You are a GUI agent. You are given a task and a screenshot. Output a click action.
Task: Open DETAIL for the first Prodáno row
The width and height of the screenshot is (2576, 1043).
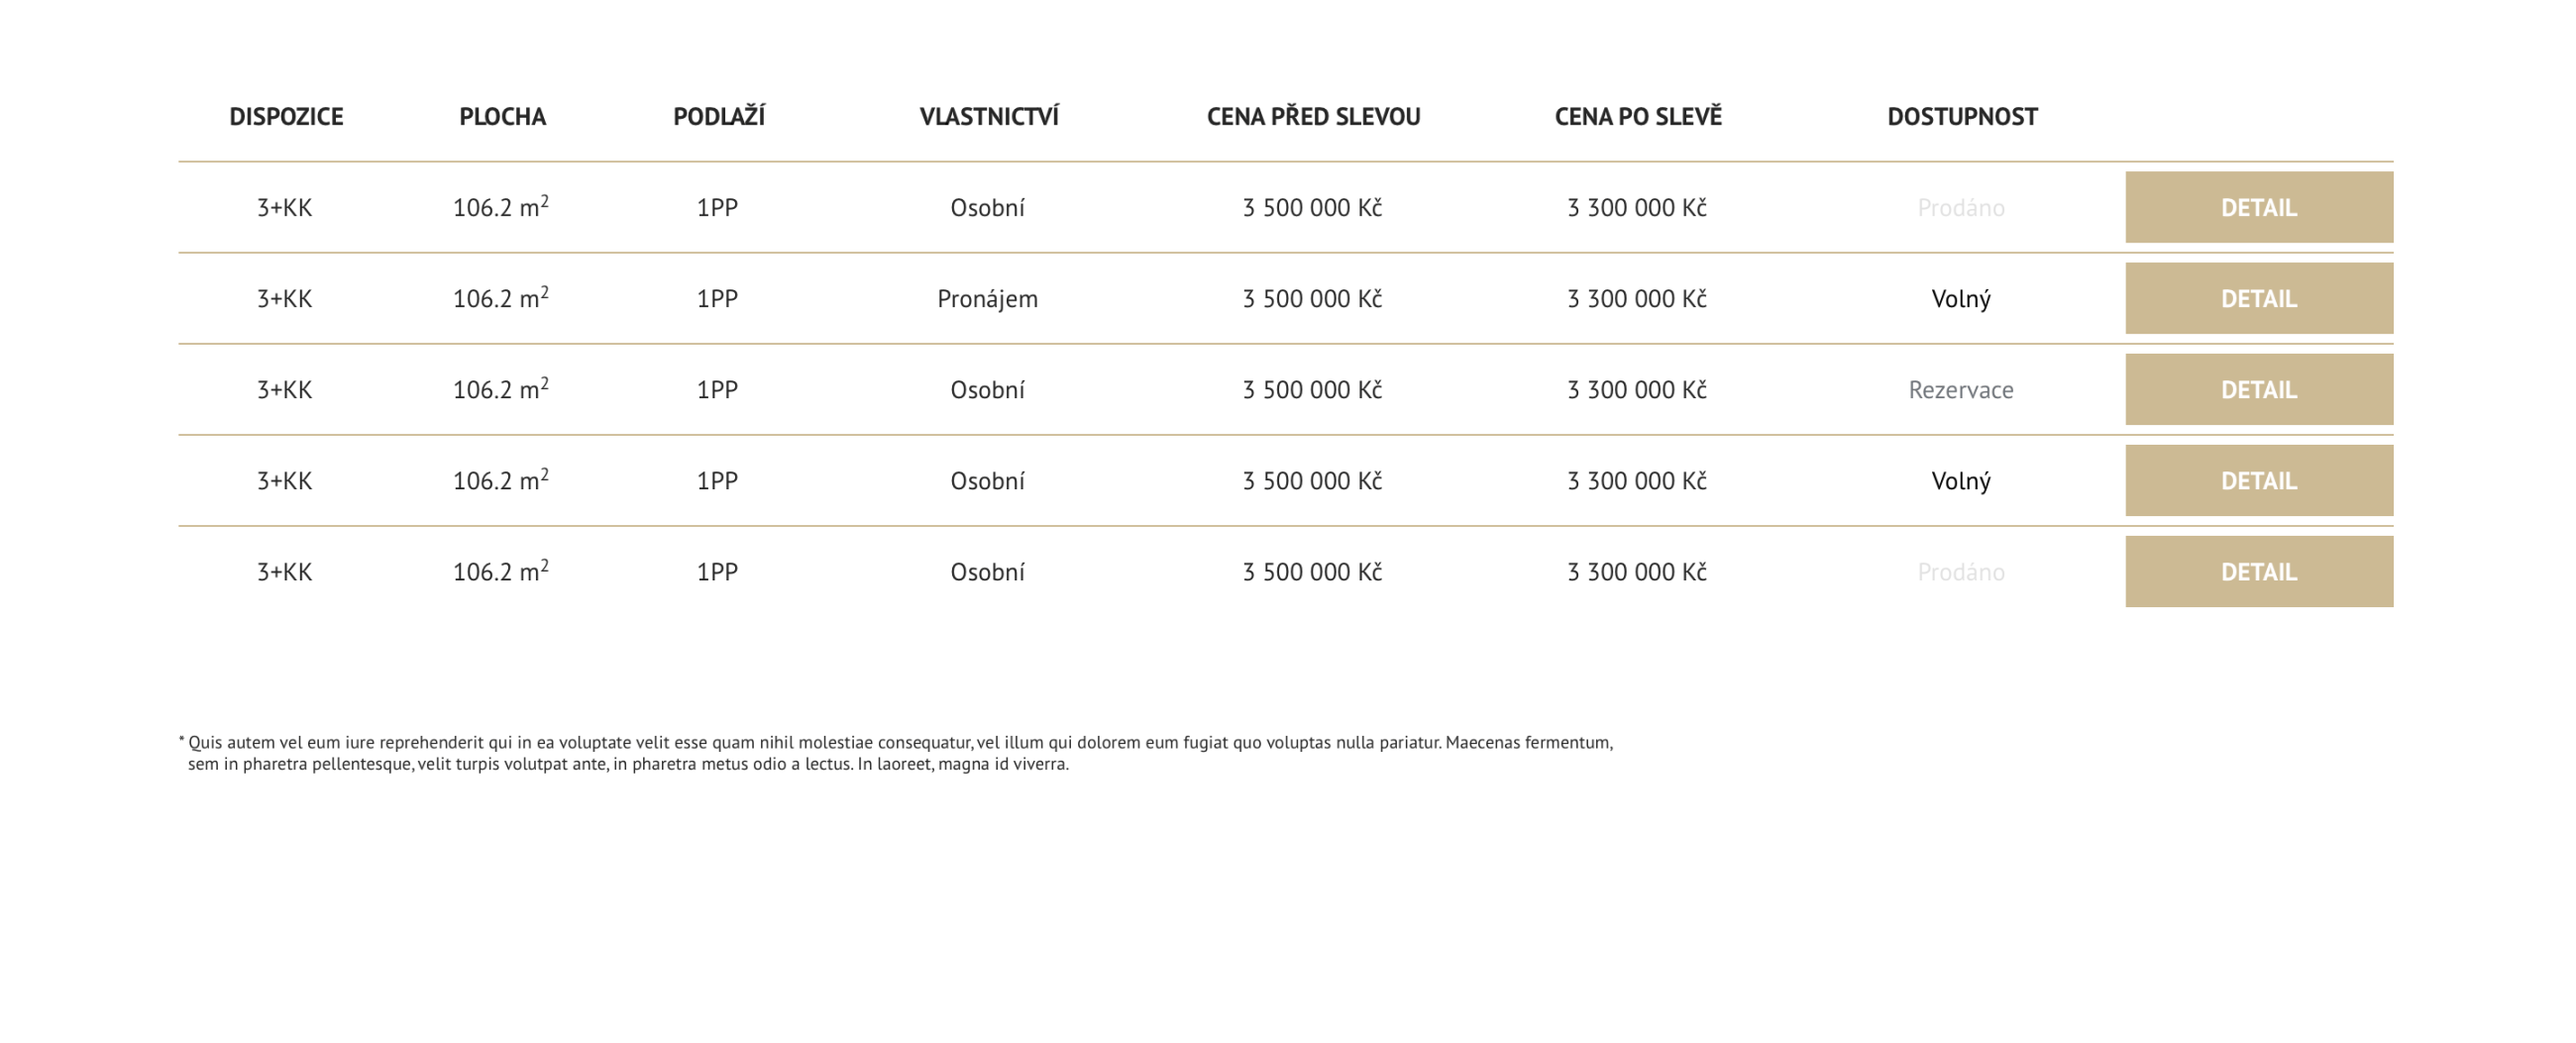coord(2258,207)
